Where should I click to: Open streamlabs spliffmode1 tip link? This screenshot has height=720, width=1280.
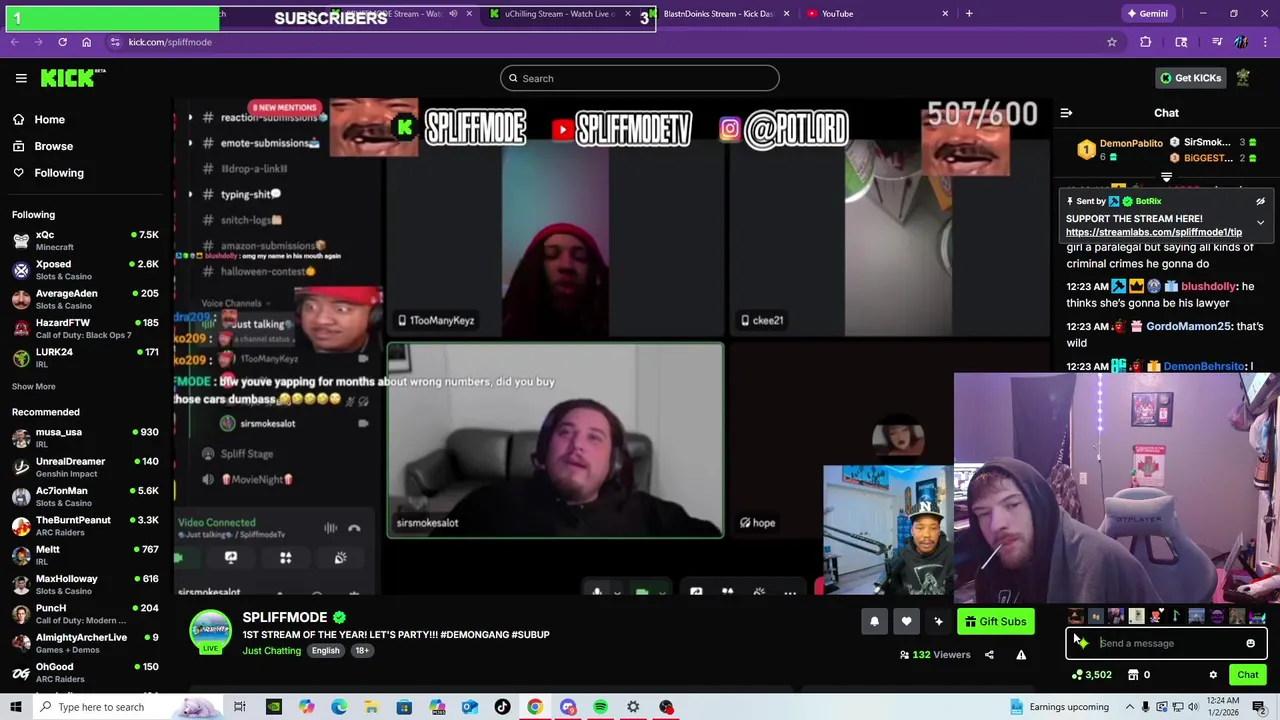click(x=1154, y=232)
